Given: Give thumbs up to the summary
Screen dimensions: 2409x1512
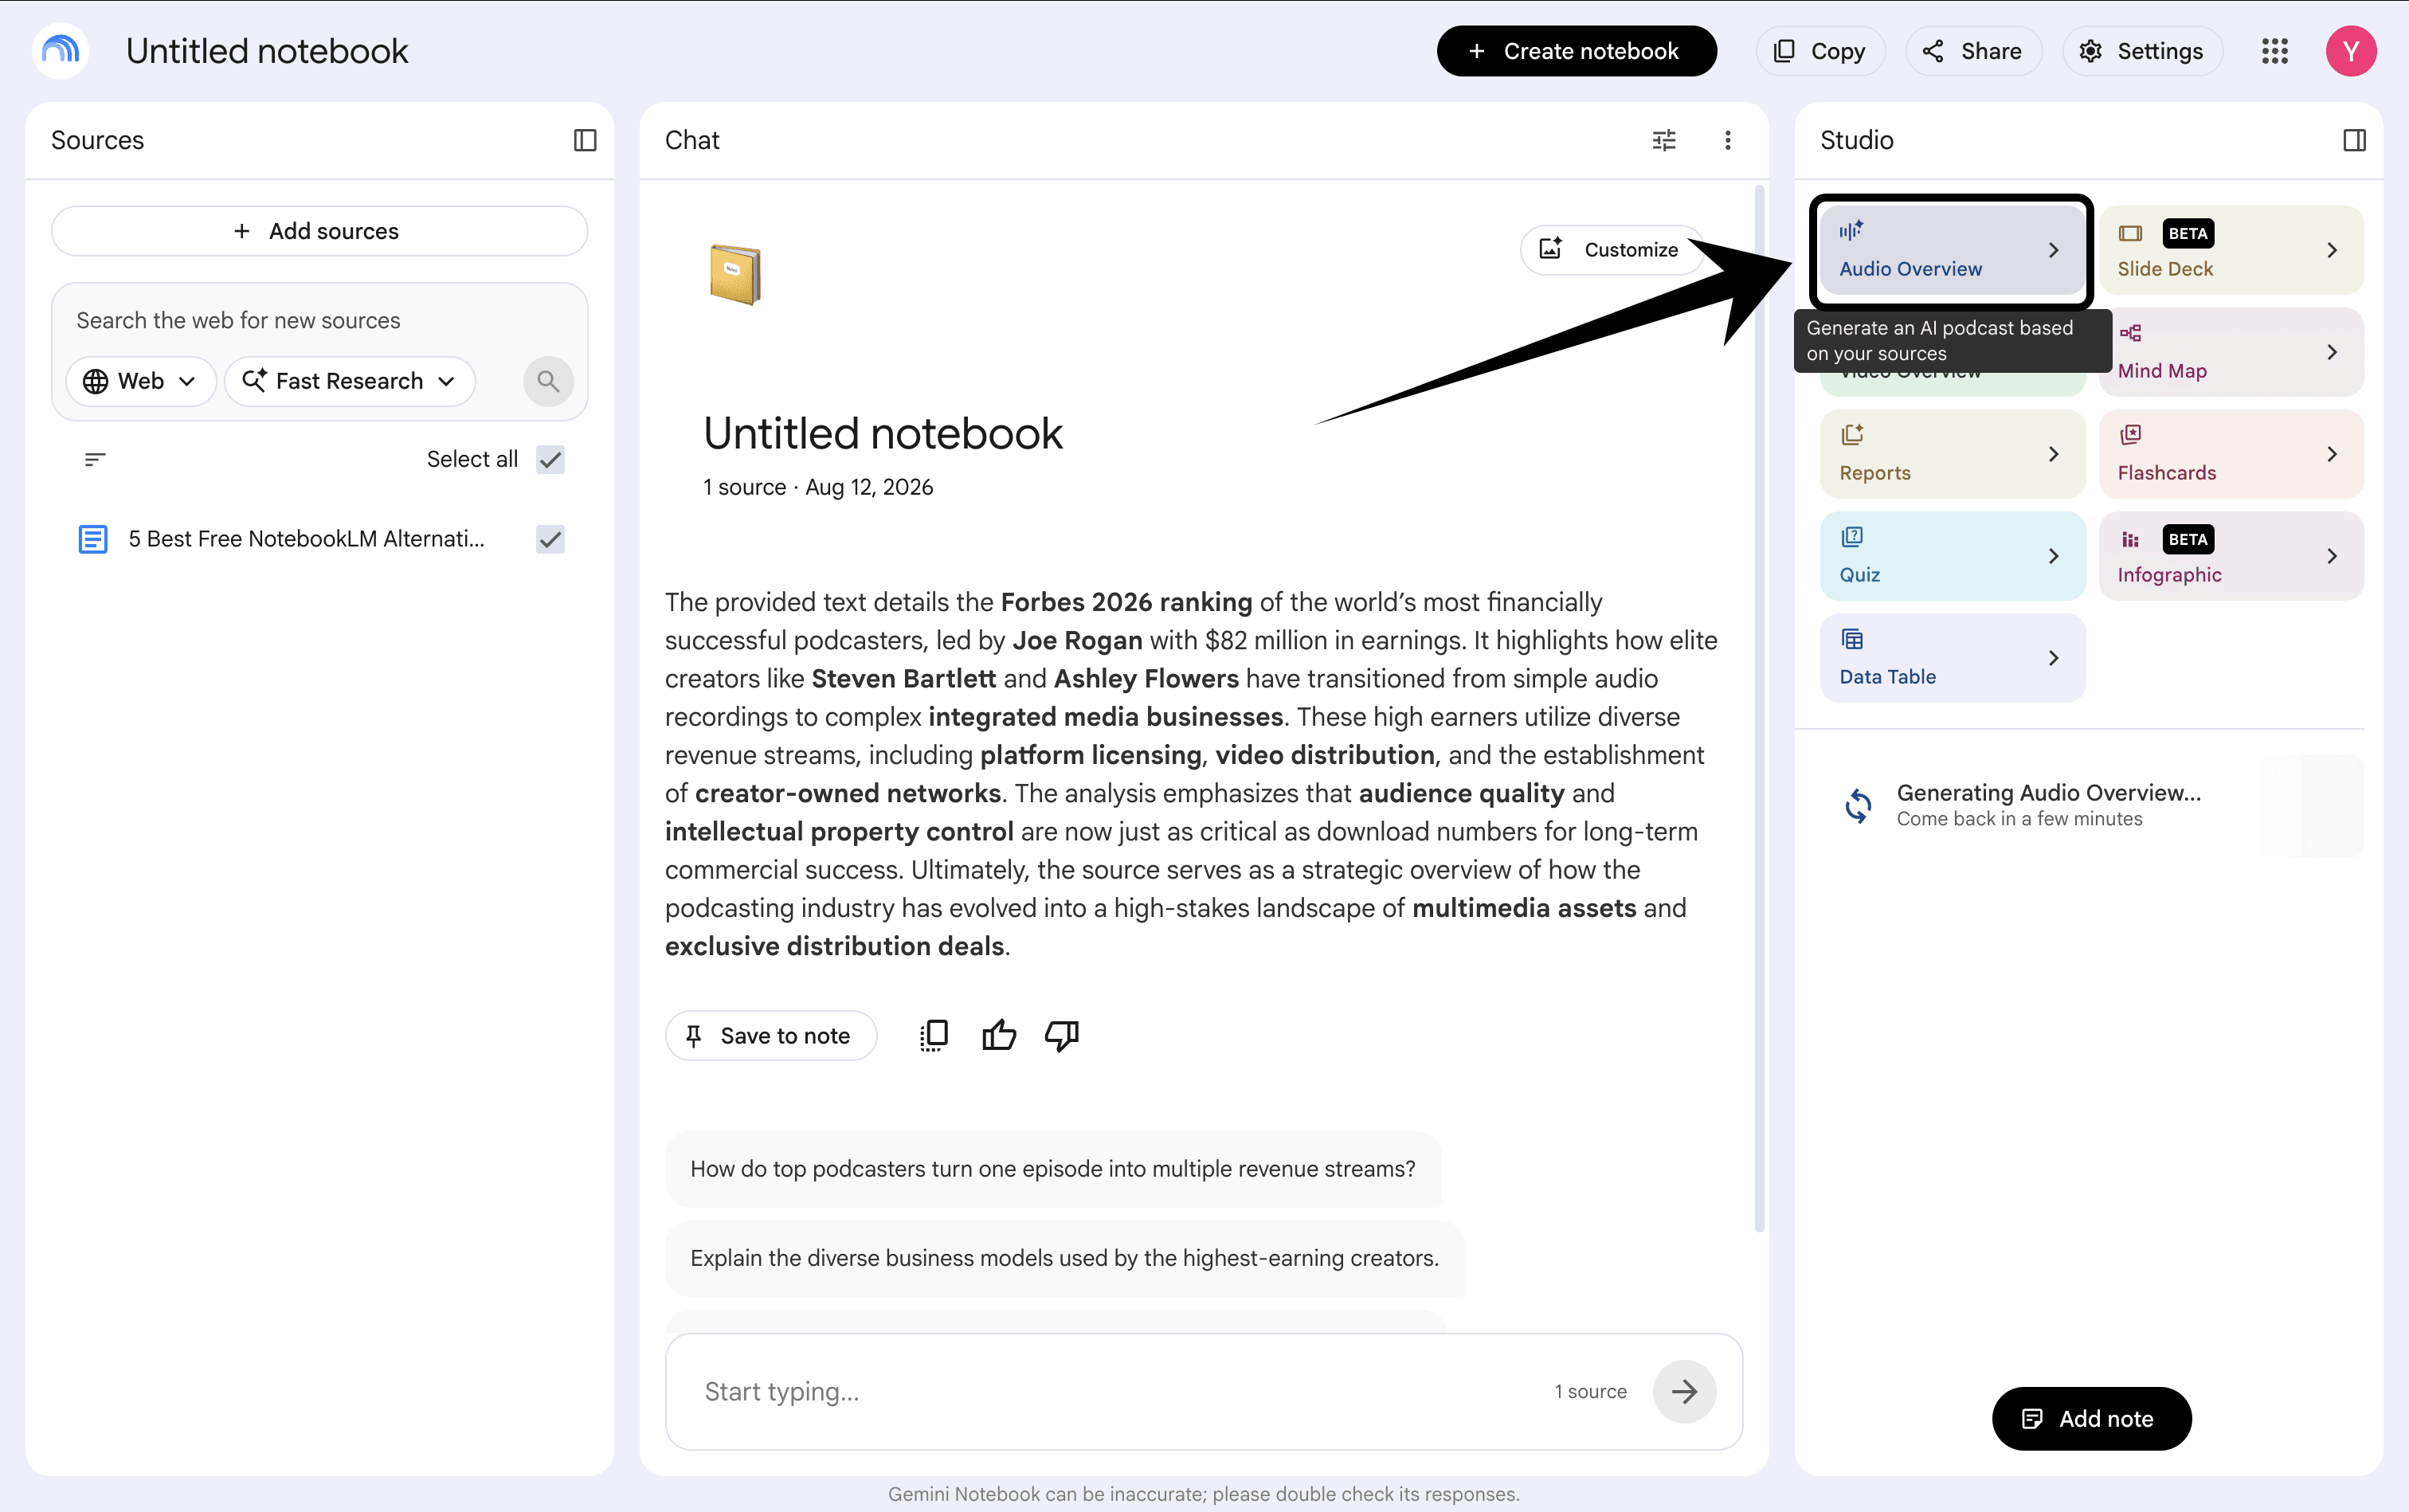Looking at the screenshot, I should [999, 1036].
